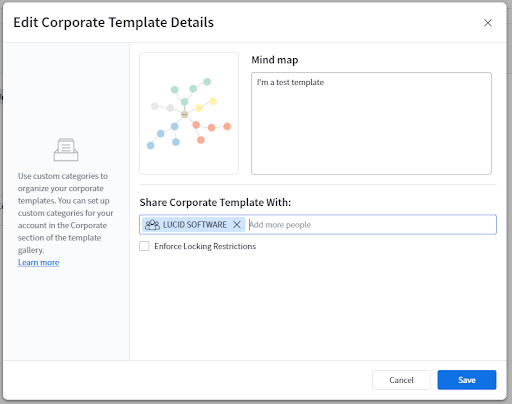The width and height of the screenshot is (512, 404).
Task: Click the bottom-left blue node in mind map preview
Action: pyautogui.click(x=151, y=145)
